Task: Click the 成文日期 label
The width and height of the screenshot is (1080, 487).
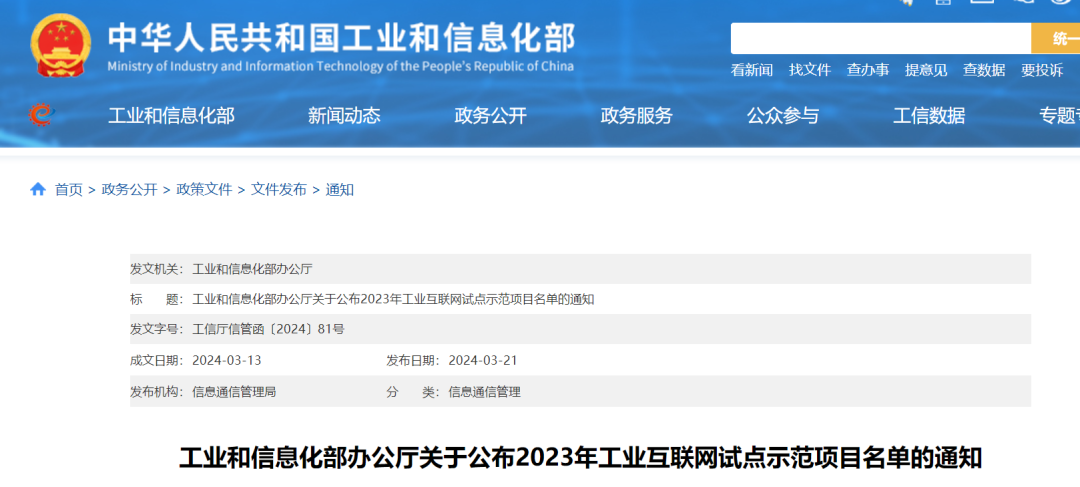Action: [156, 360]
